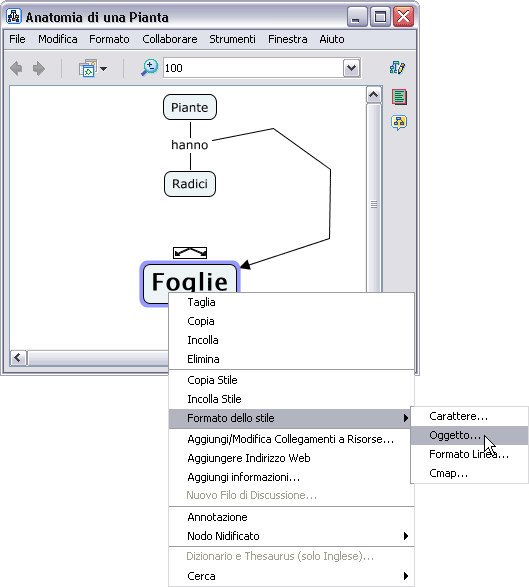The width and height of the screenshot is (529, 587).
Task: Click the back navigation arrow icon
Action: point(16,69)
